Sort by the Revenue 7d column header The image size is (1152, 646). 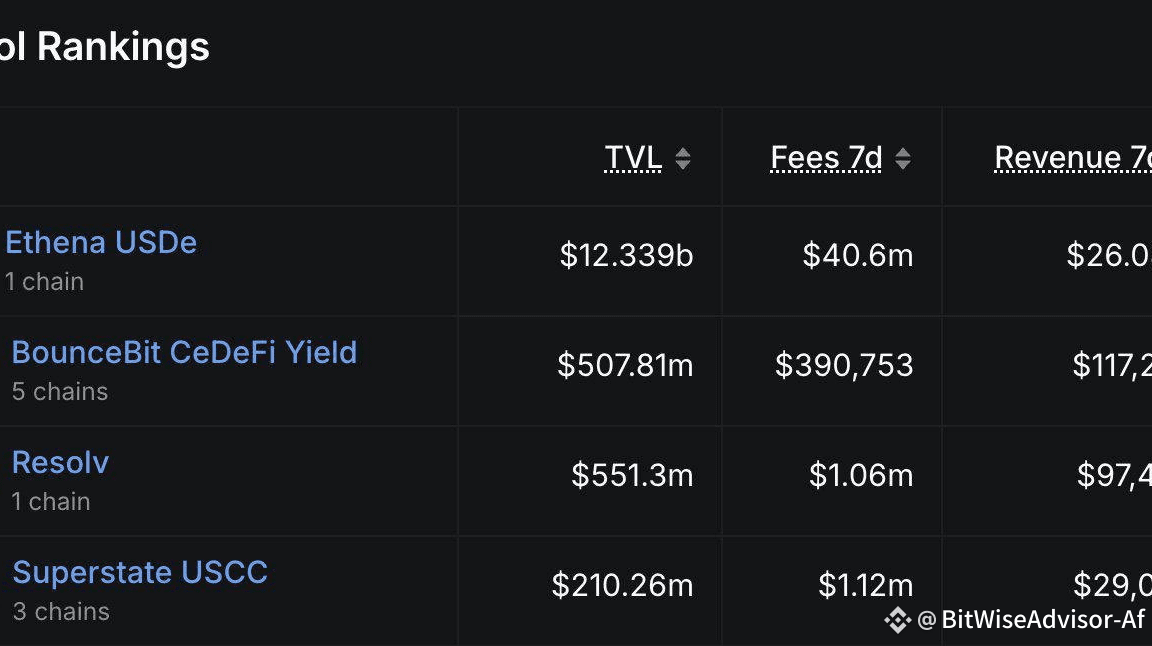pos(1072,157)
